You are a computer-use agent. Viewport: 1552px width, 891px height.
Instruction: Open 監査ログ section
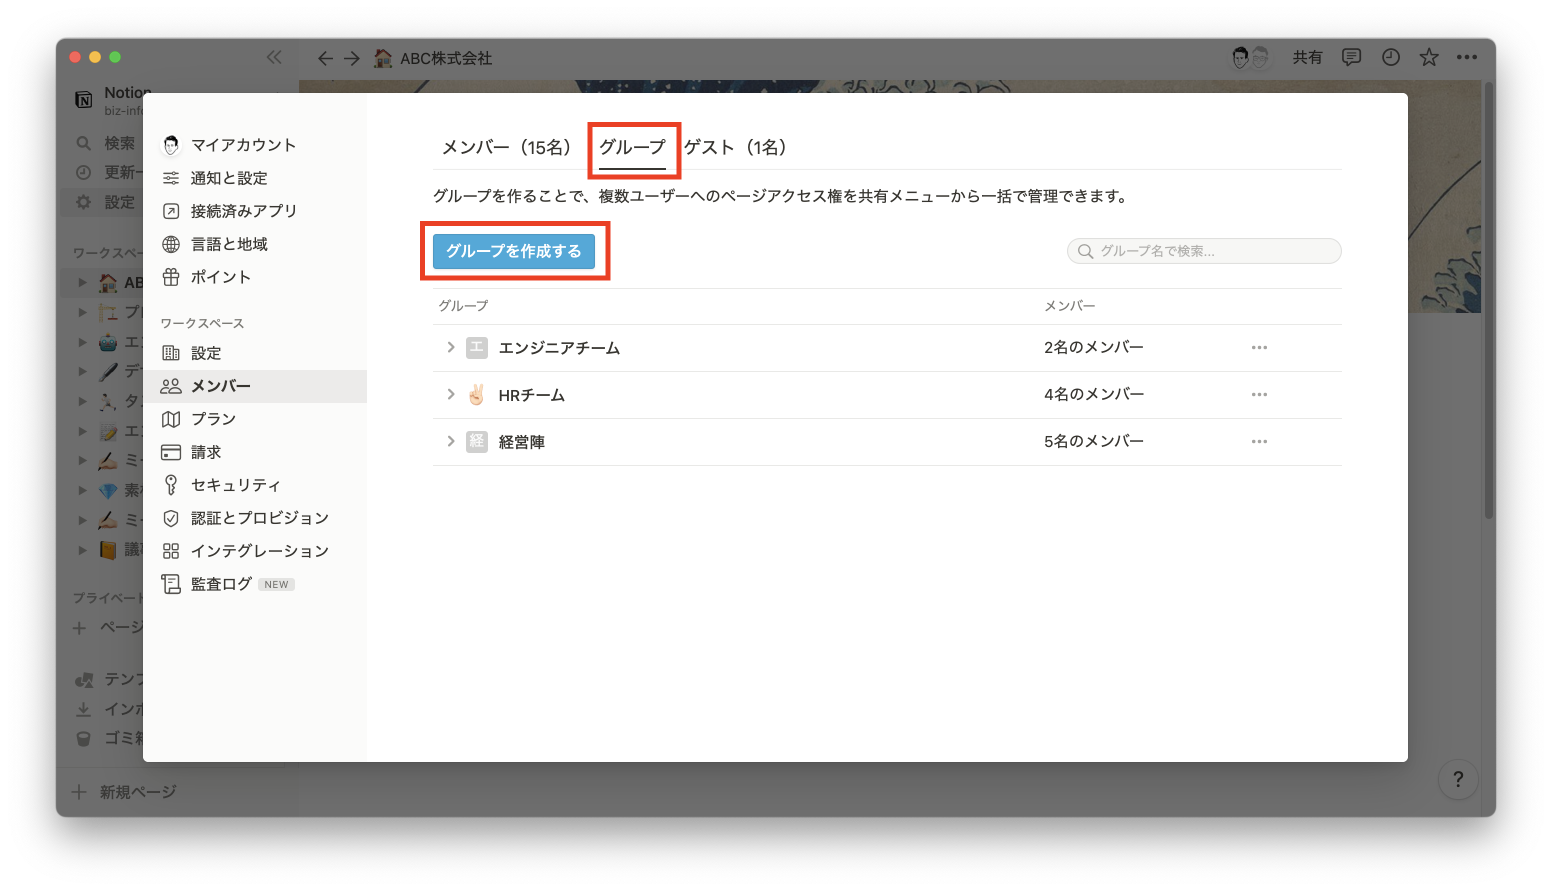(x=255, y=584)
